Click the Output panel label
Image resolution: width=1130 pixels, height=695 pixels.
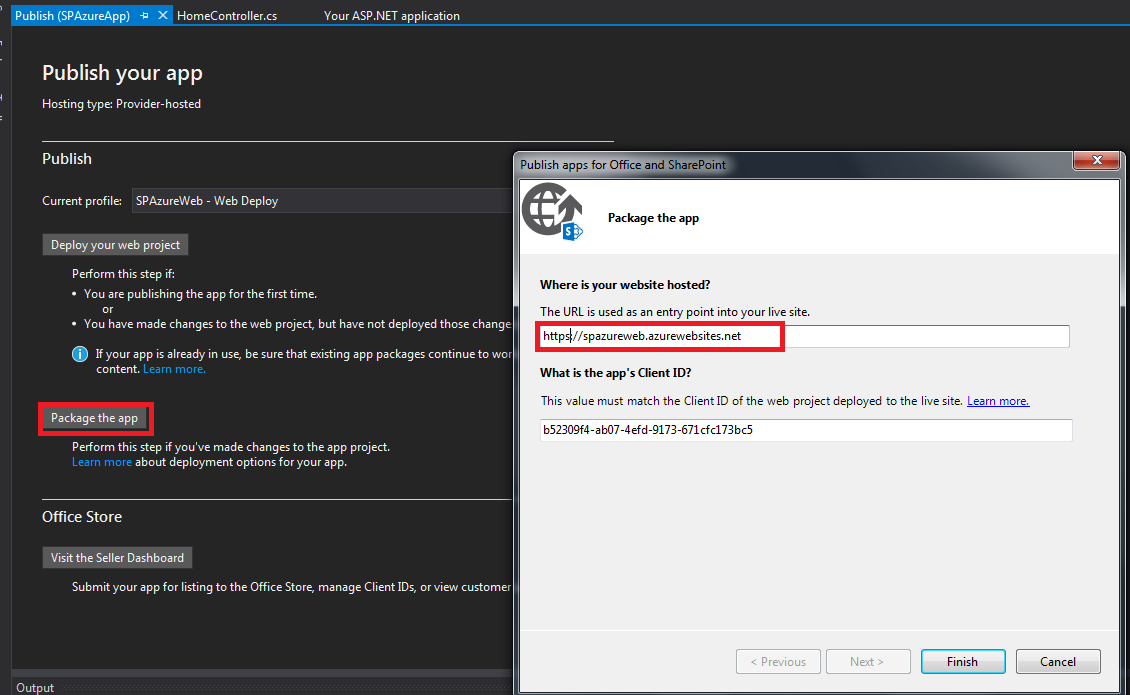35,687
